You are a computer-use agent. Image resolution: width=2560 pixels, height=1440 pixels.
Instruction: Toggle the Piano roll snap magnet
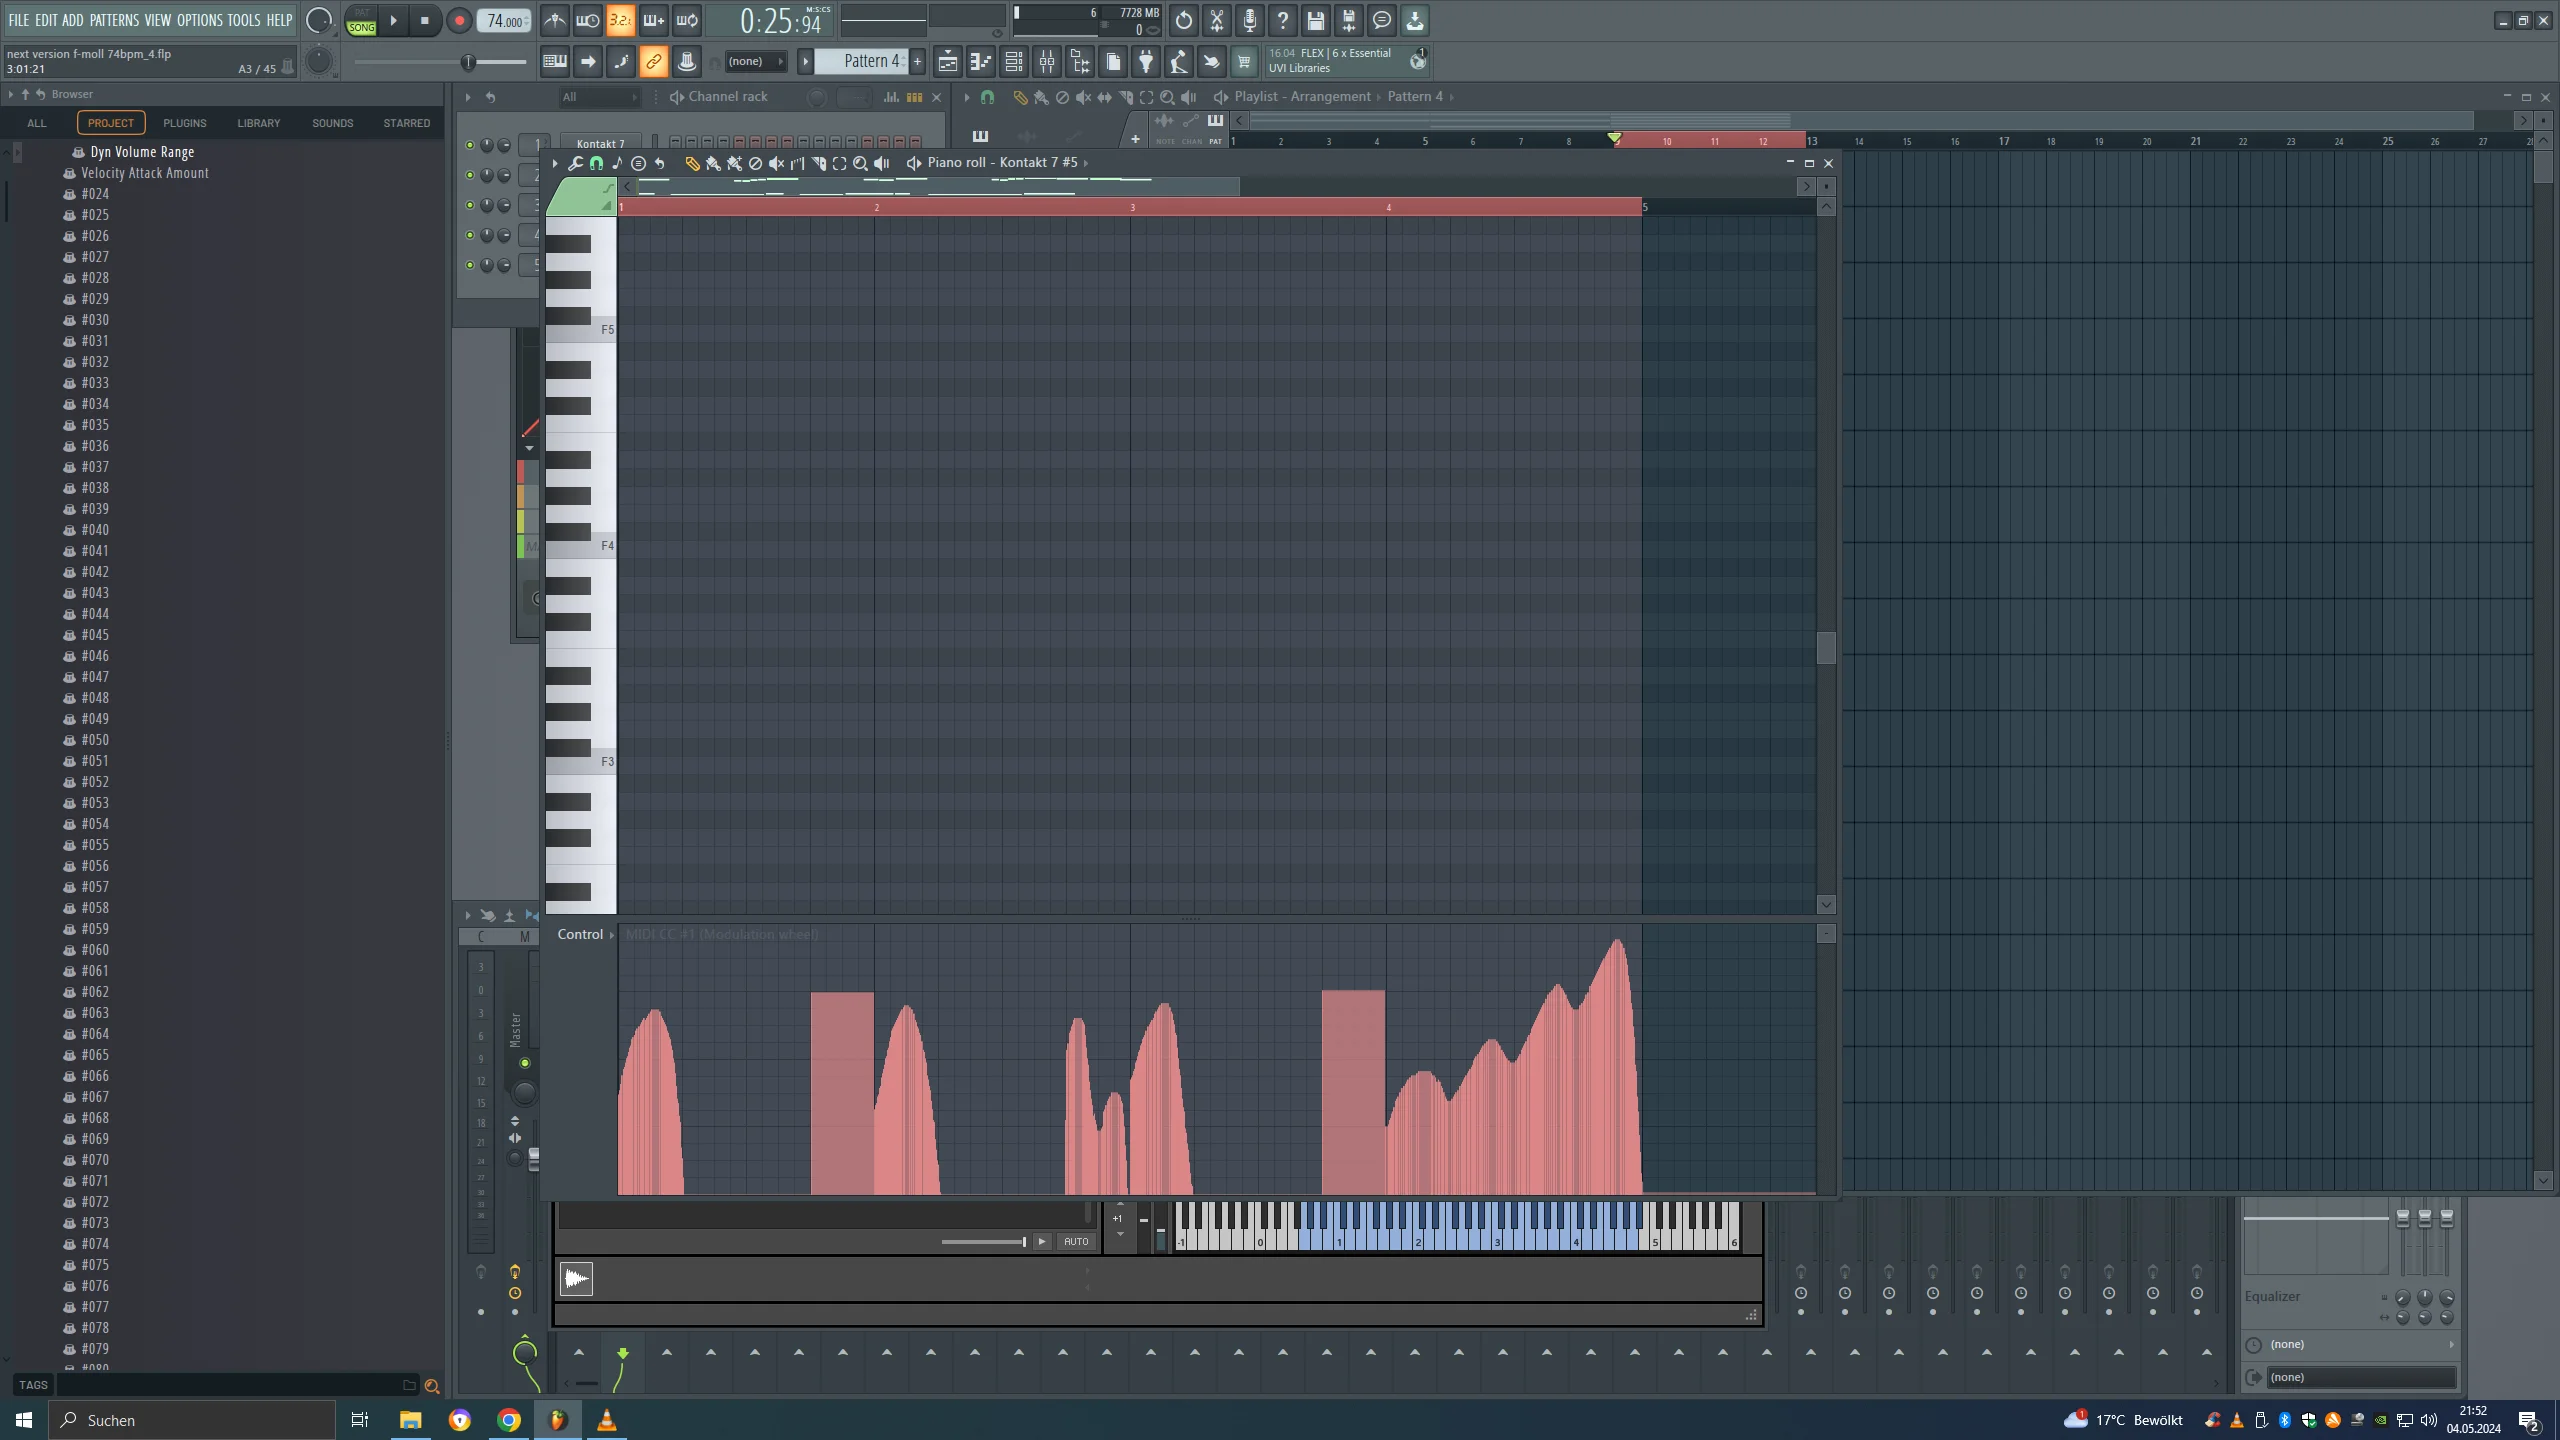coord(596,163)
